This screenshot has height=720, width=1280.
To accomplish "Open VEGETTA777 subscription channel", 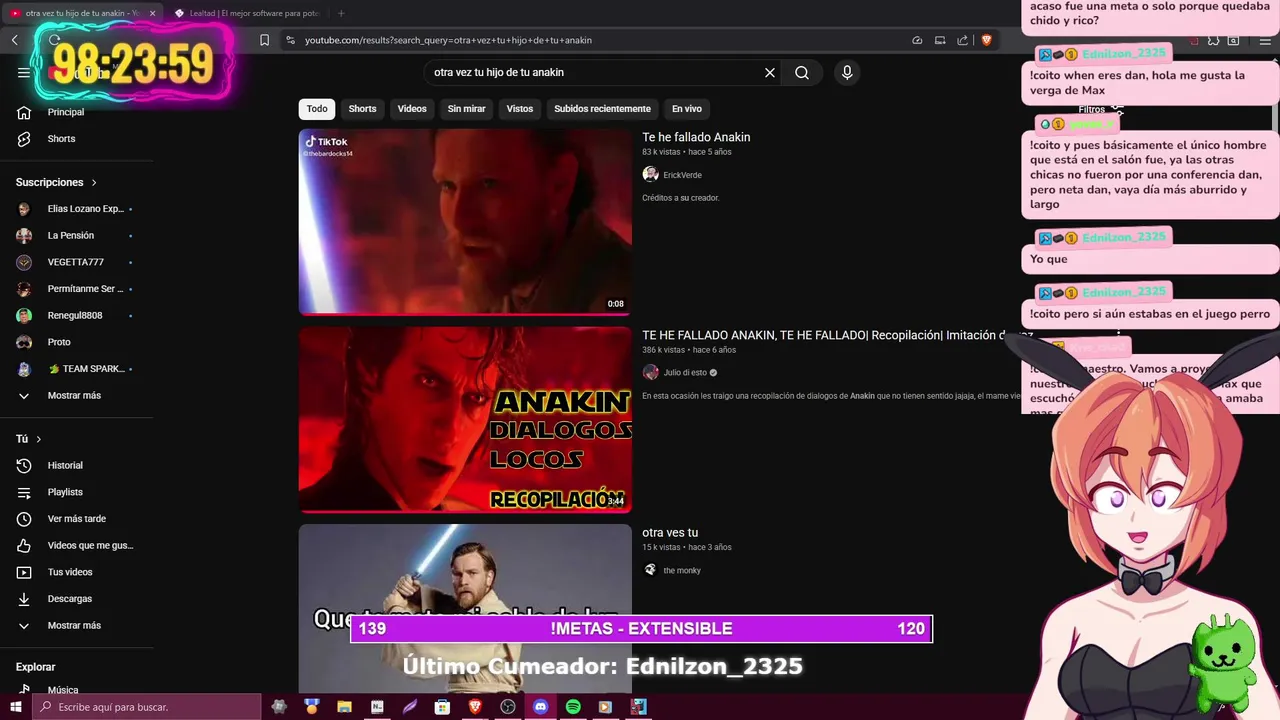I will pos(78,262).
